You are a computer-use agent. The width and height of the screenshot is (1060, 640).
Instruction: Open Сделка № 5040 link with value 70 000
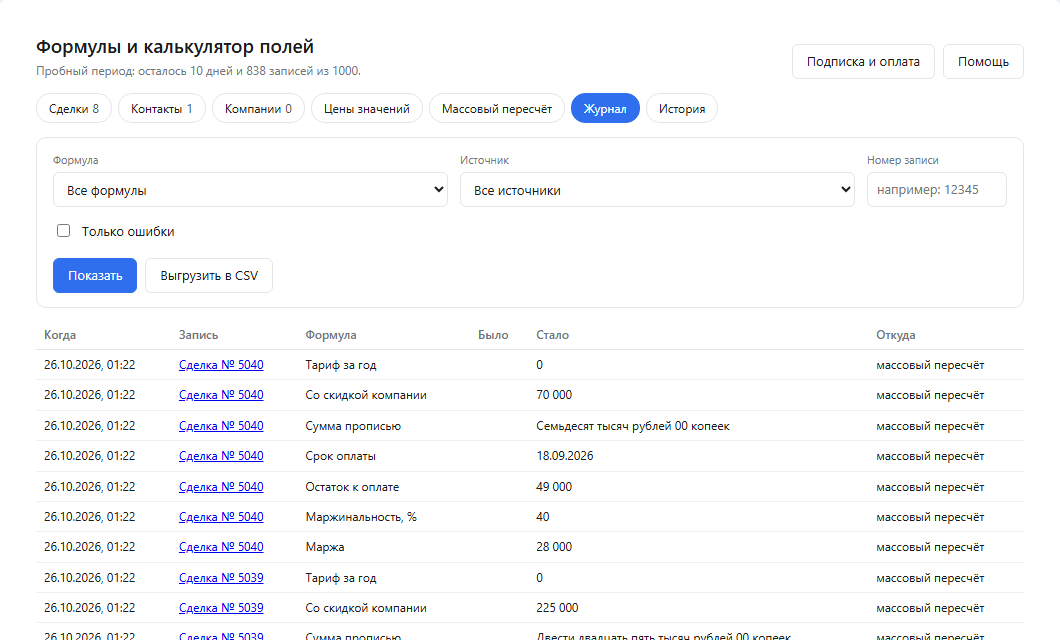[221, 395]
